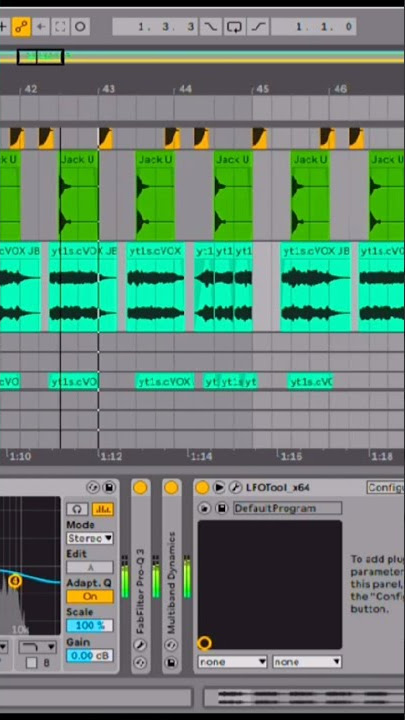The height and width of the screenshot is (720, 405).
Task: Select the lower-track yt1s.cVOX clip near bar 44
Action: point(164,382)
